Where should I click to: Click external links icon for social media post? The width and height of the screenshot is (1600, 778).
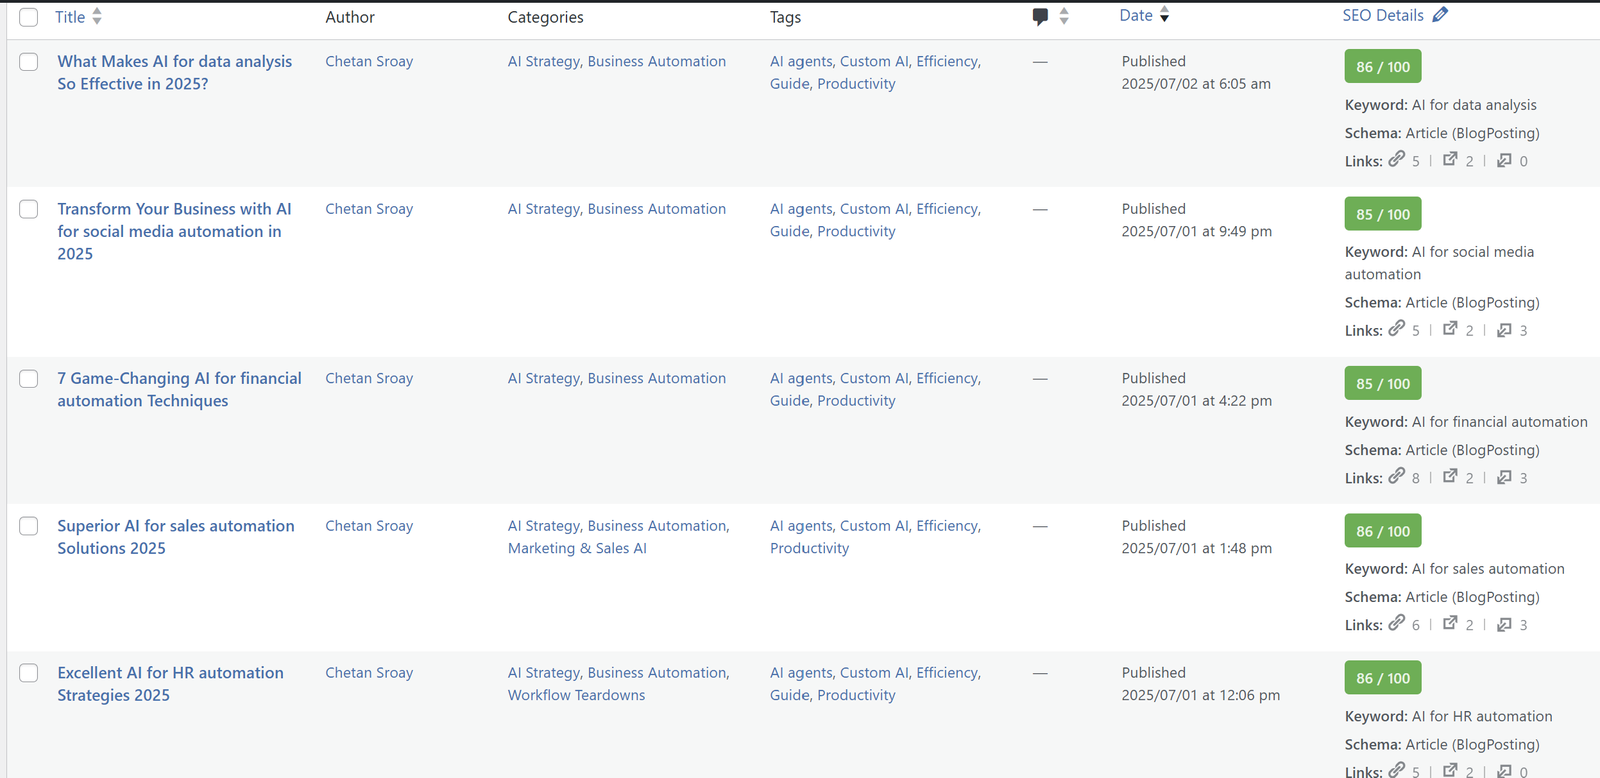(x=1450, y=328)
